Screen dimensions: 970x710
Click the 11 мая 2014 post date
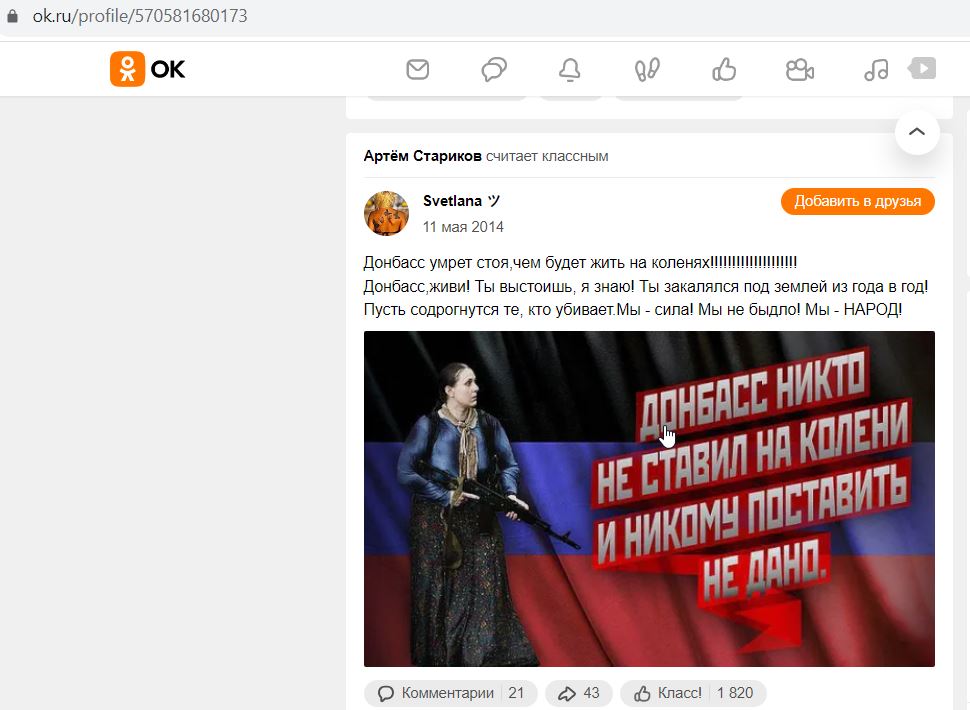point(463,227)
